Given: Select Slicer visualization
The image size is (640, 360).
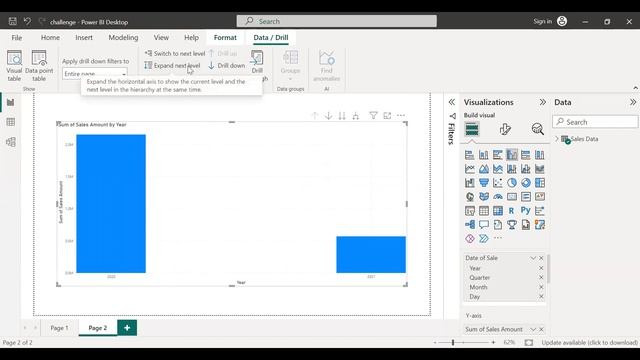Looking at the screenshot, I should coord(470,211).
